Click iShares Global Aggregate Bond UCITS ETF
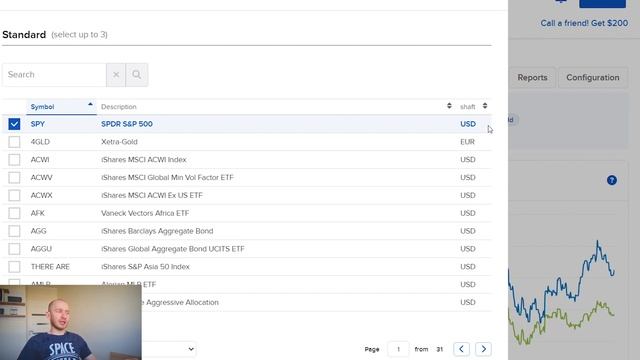The height and width of the screenshot is (360, 640). point(173,249)
